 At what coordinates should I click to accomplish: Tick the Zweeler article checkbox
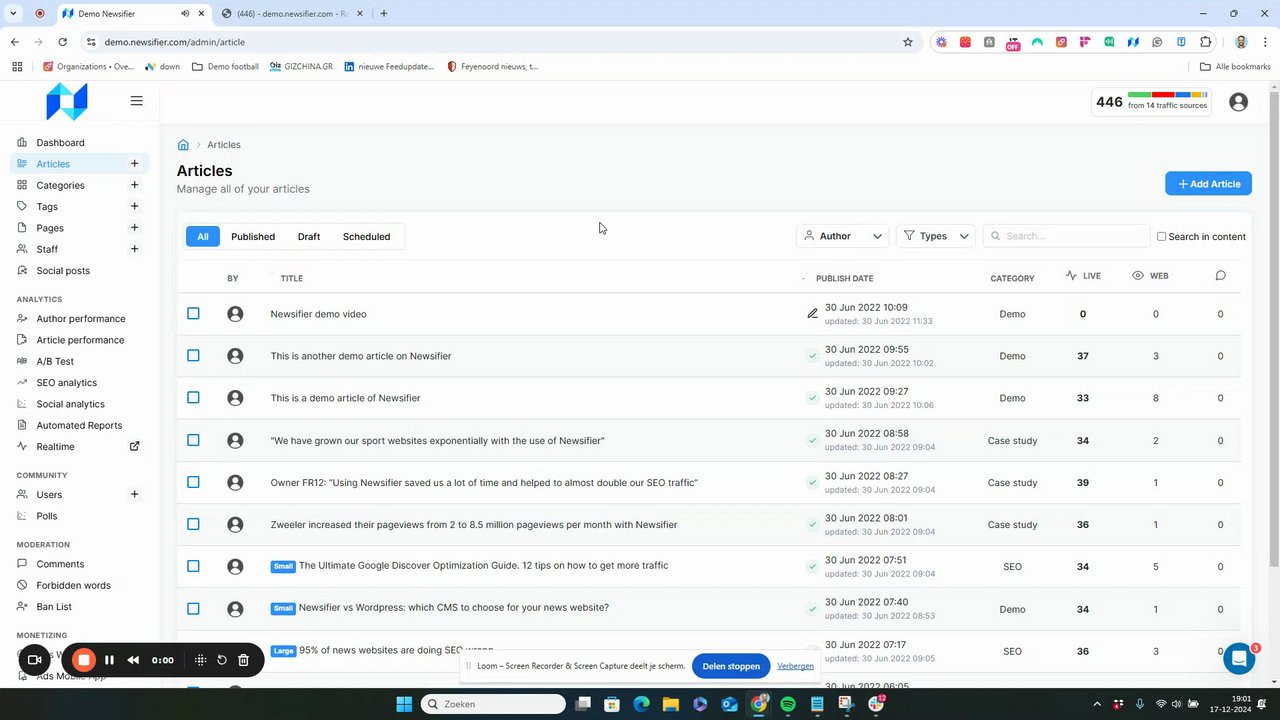(x=194, y=524)
